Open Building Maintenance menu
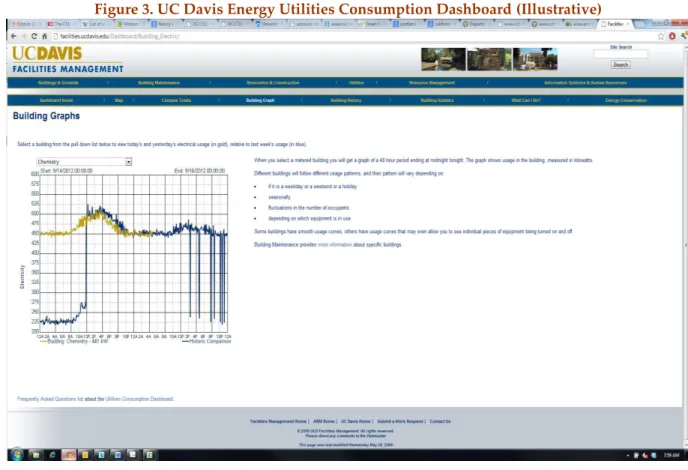Screen dimensions: 688x470 (x=158, y=83)
